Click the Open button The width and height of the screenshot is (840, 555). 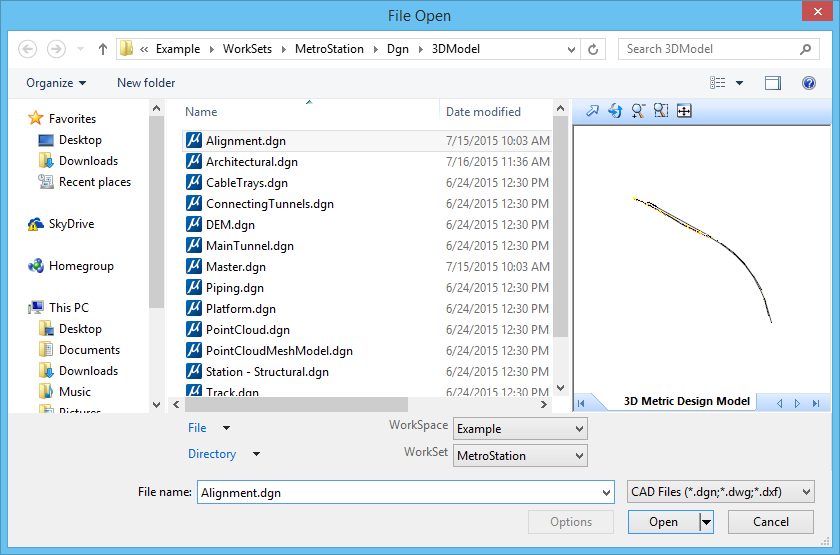coord(663,522)
